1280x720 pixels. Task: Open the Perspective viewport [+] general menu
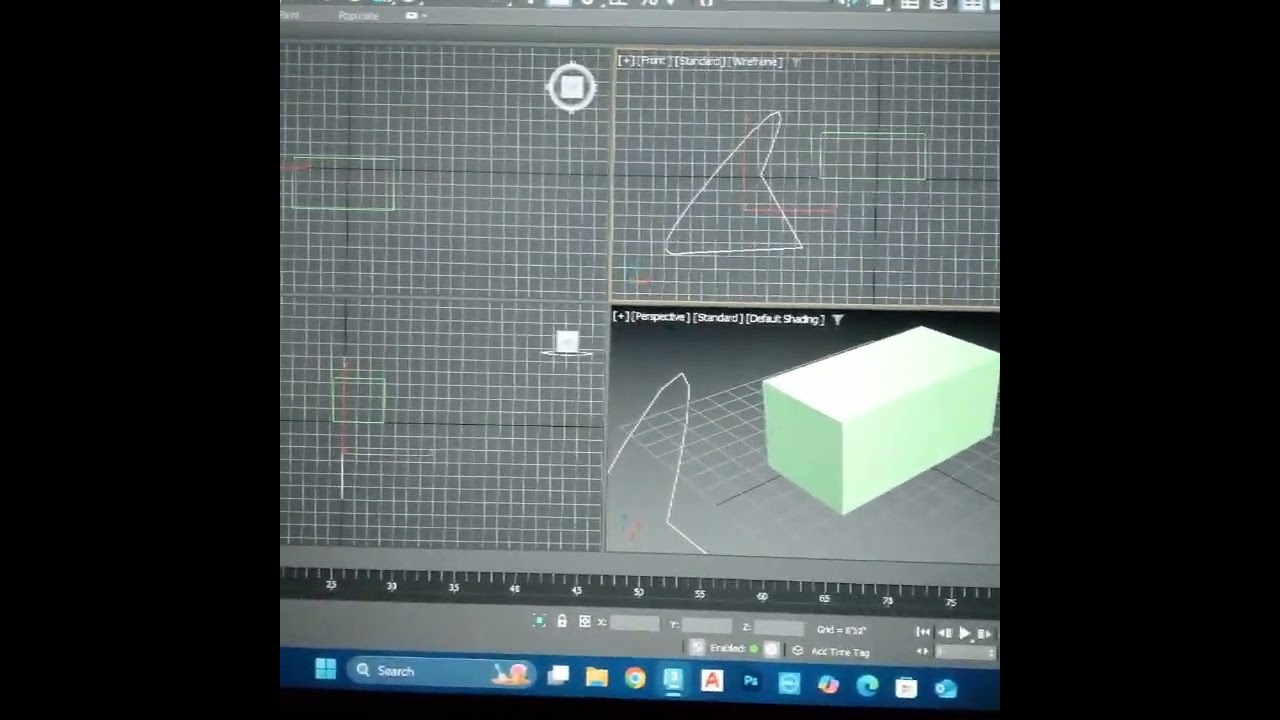pyautogui.click(x=621, y=317)
